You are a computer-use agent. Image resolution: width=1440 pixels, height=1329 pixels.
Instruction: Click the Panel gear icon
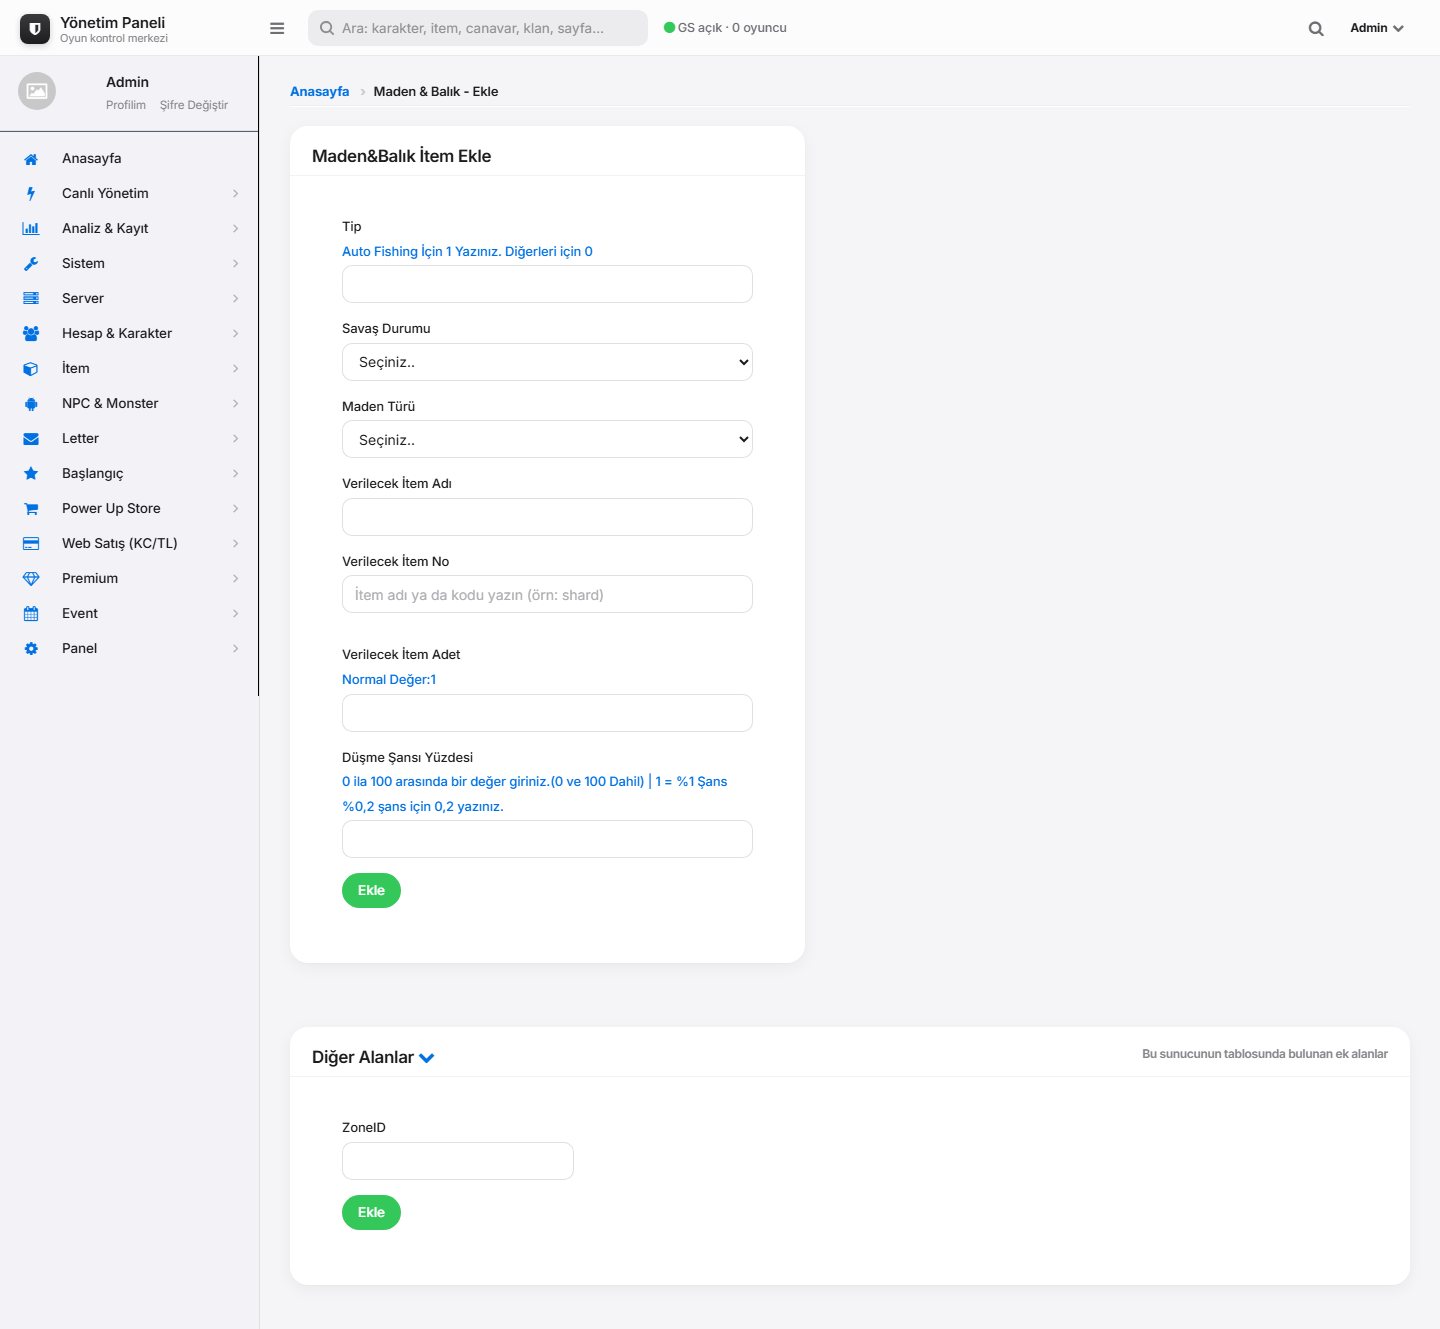click(x=31, y=649)
